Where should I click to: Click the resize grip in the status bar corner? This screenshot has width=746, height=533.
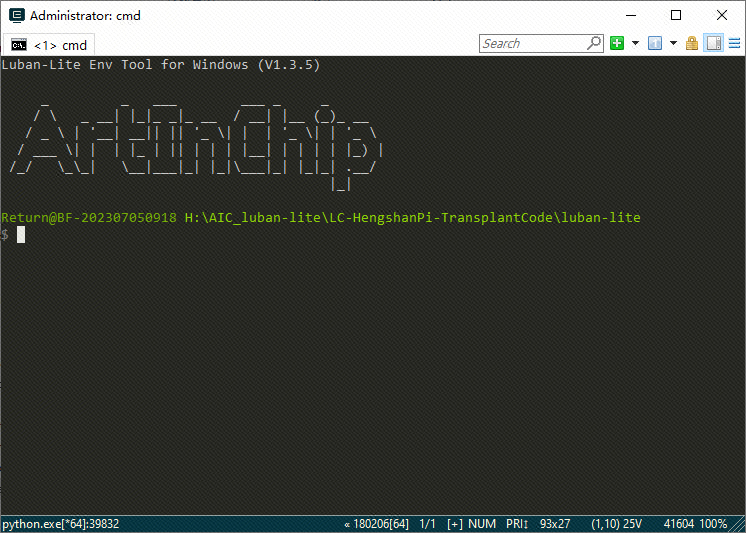[737, 524]
